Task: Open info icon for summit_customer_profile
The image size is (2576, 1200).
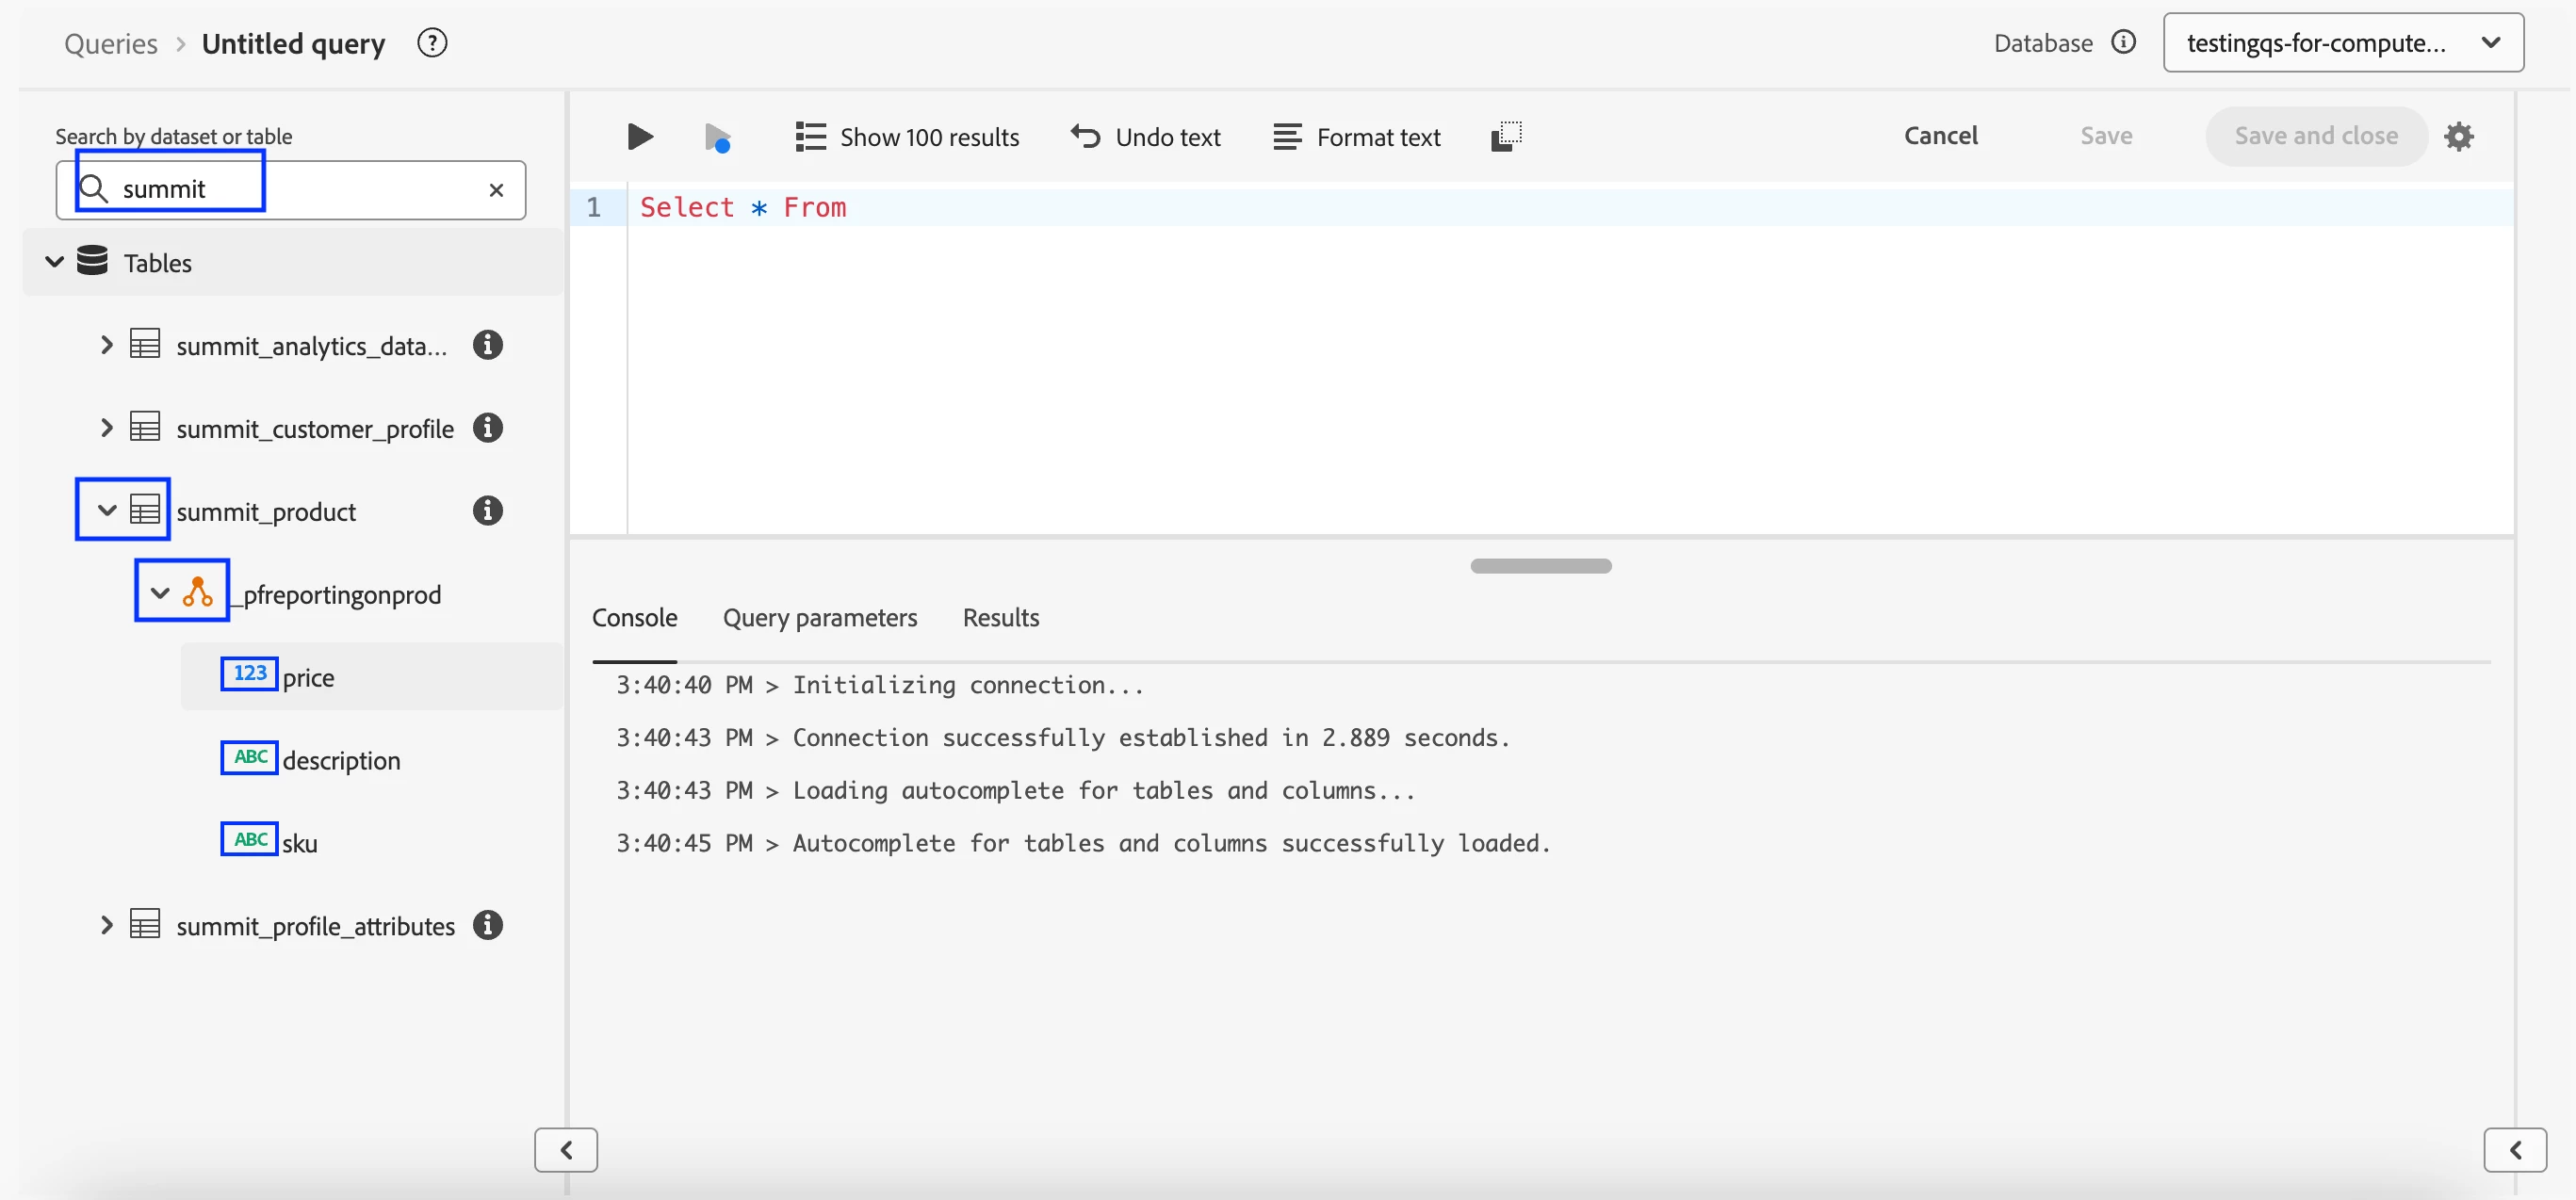Action: [x=487, y=428]
